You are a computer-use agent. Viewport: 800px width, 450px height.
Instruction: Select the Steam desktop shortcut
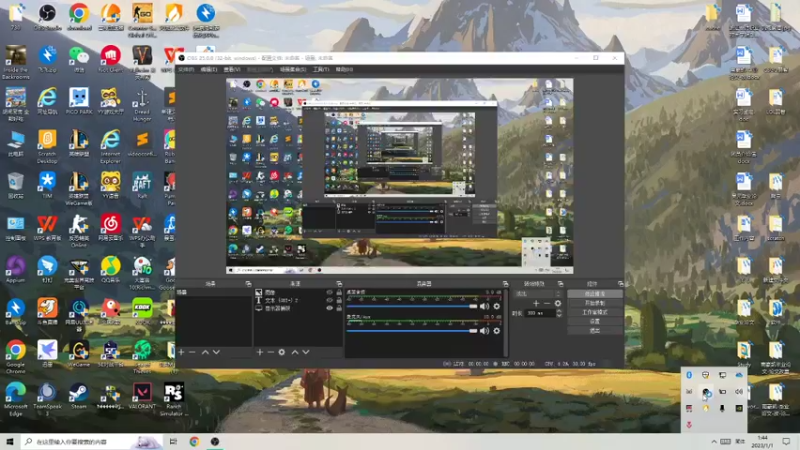[x=79, y=396]
